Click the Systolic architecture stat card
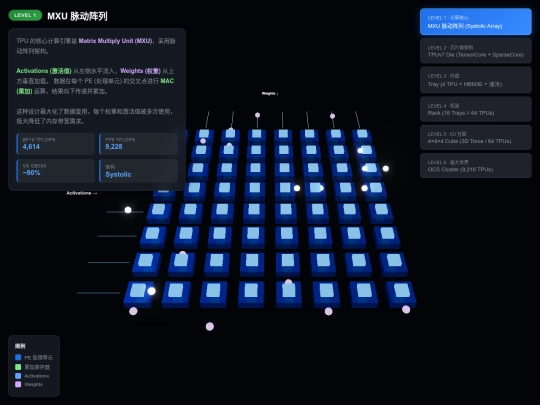The image size is (540, 405). click(x=138, y=170)
